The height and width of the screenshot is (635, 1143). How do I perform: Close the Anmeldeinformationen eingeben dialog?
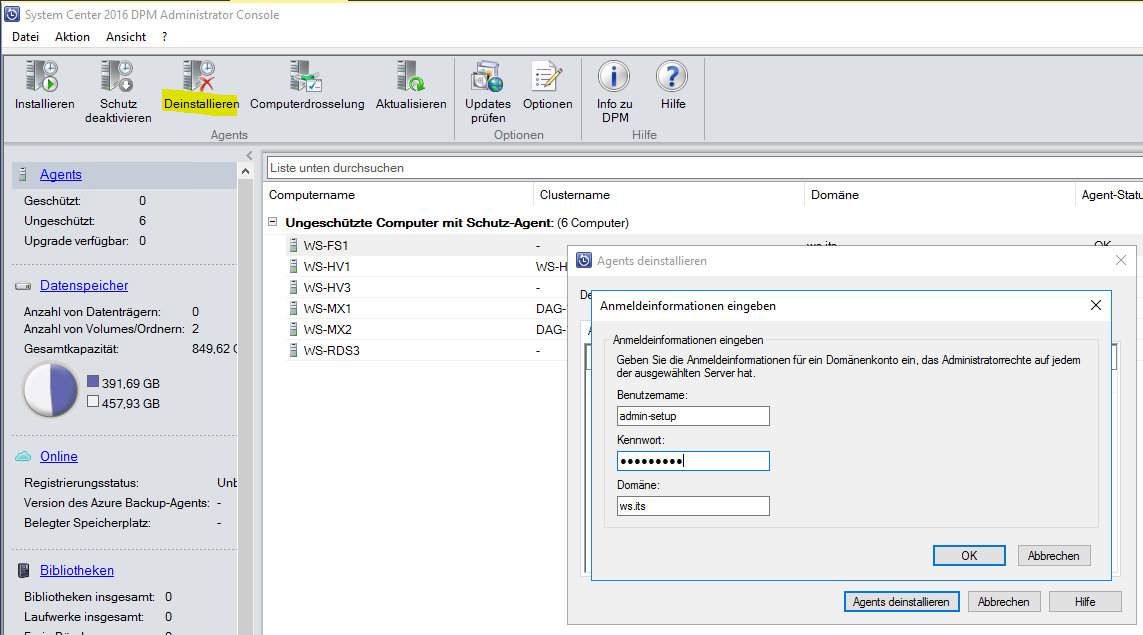pyautogui.click(x=1096, y=305)
